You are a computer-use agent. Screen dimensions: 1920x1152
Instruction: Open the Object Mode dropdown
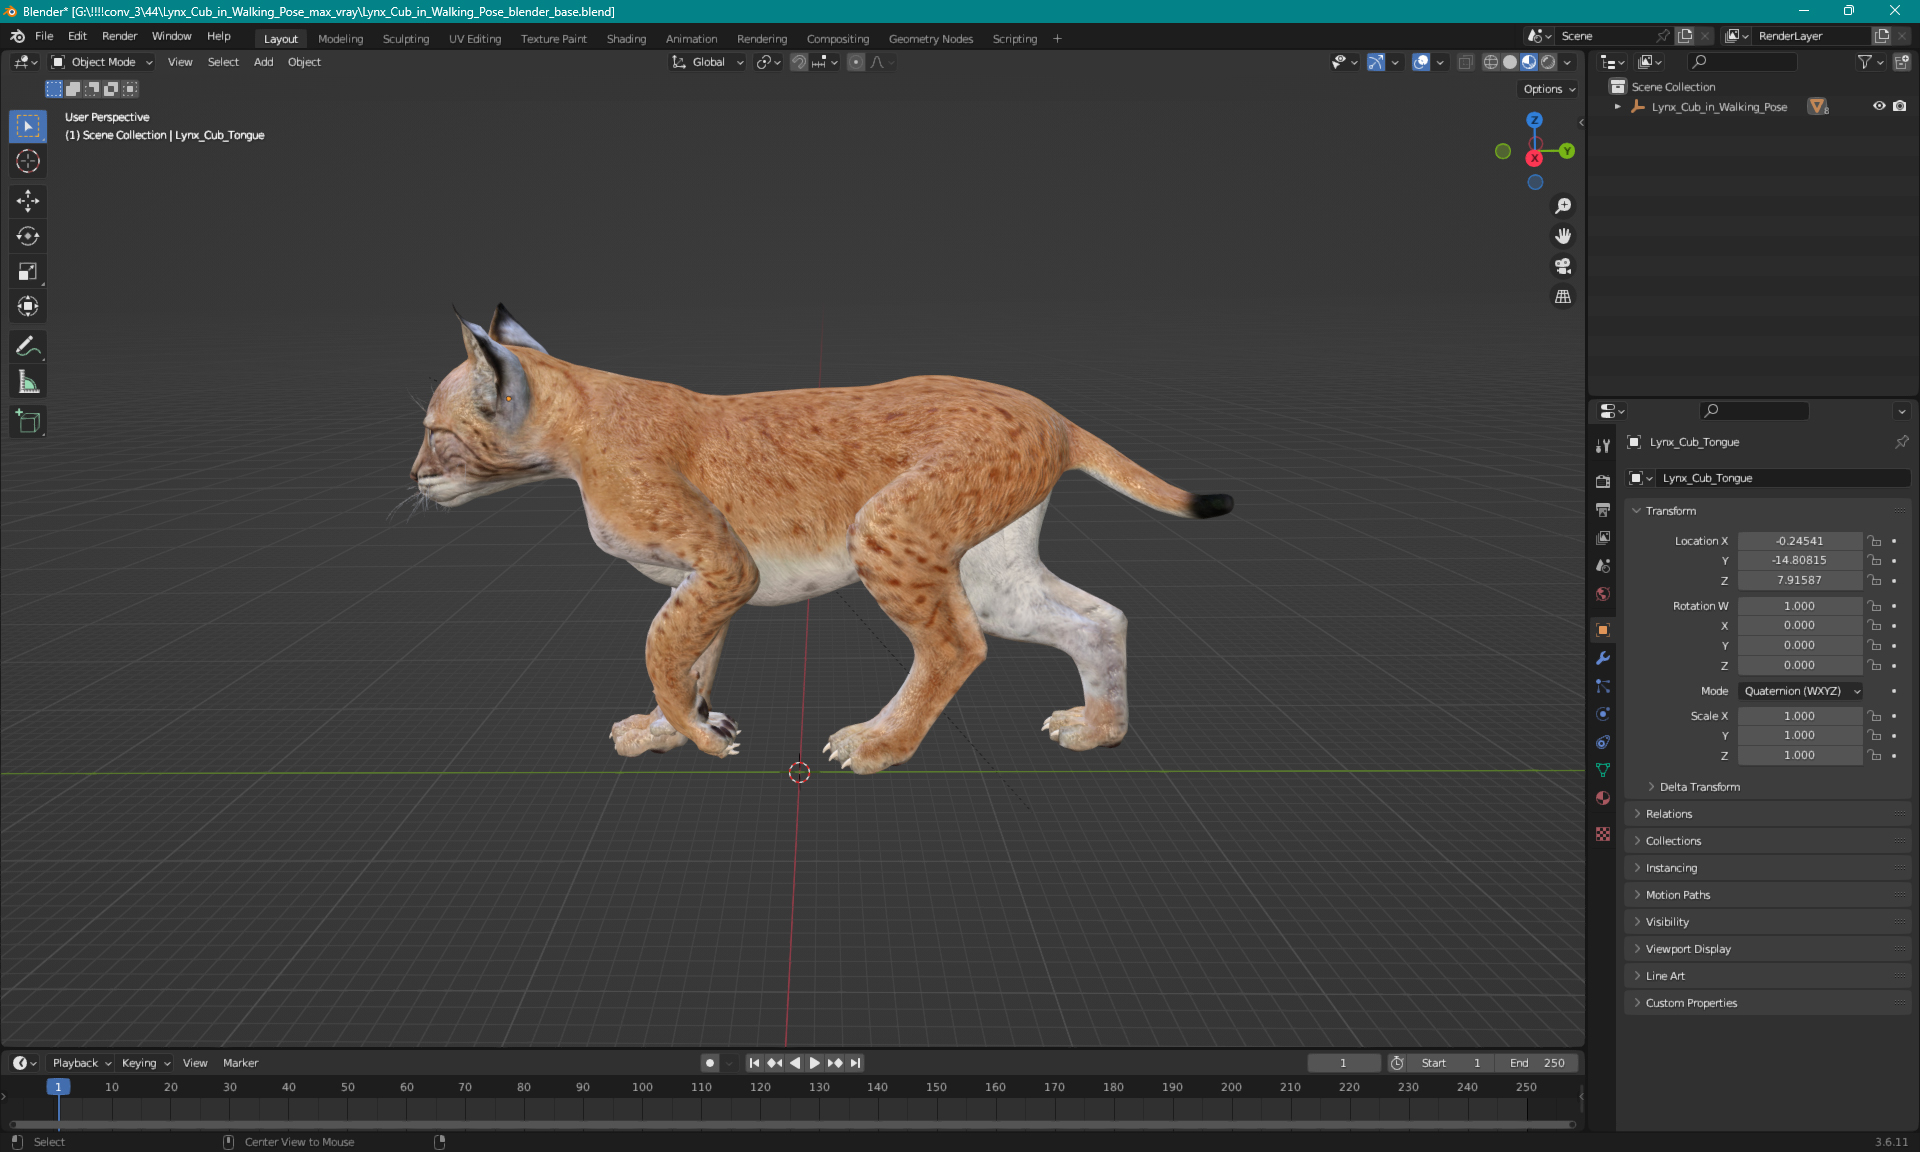[102, 62]
